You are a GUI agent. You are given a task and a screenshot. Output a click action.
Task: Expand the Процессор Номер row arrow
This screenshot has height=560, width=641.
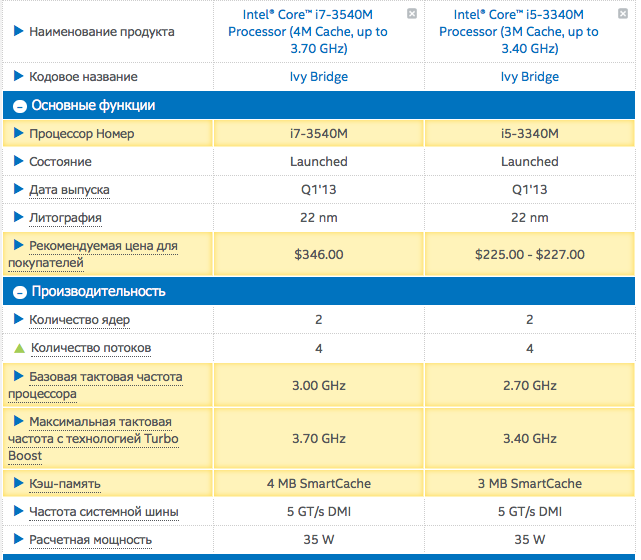coord(18,133)
